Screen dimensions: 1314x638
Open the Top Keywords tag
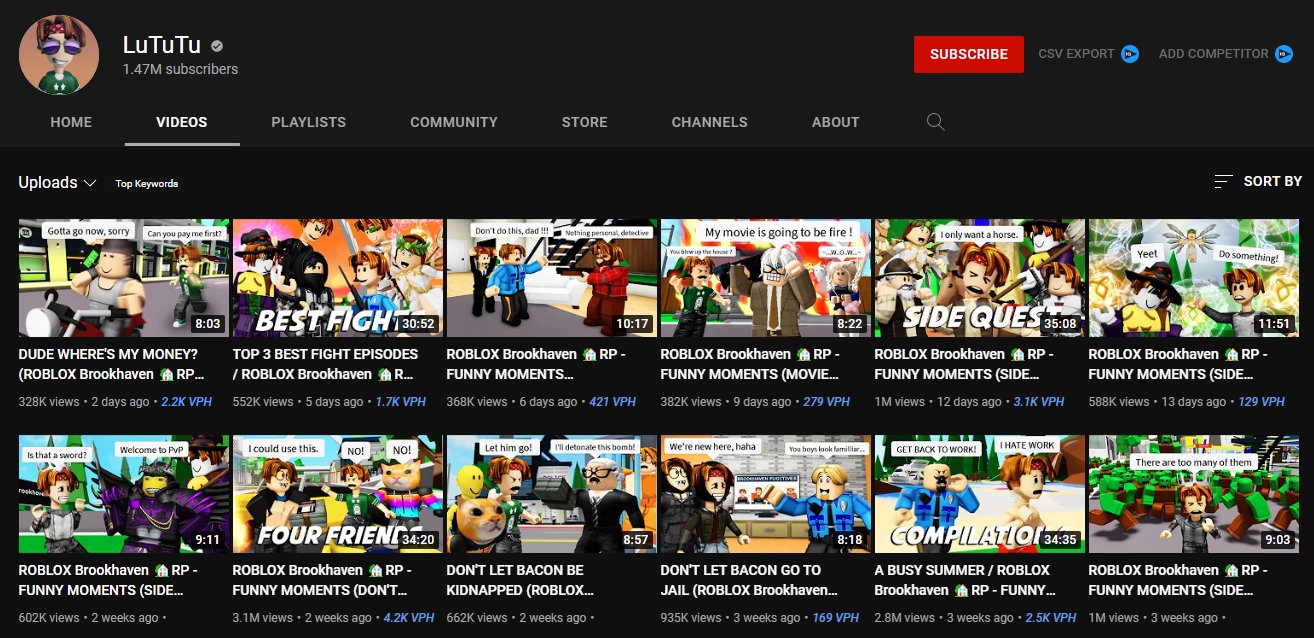point(146,184)
